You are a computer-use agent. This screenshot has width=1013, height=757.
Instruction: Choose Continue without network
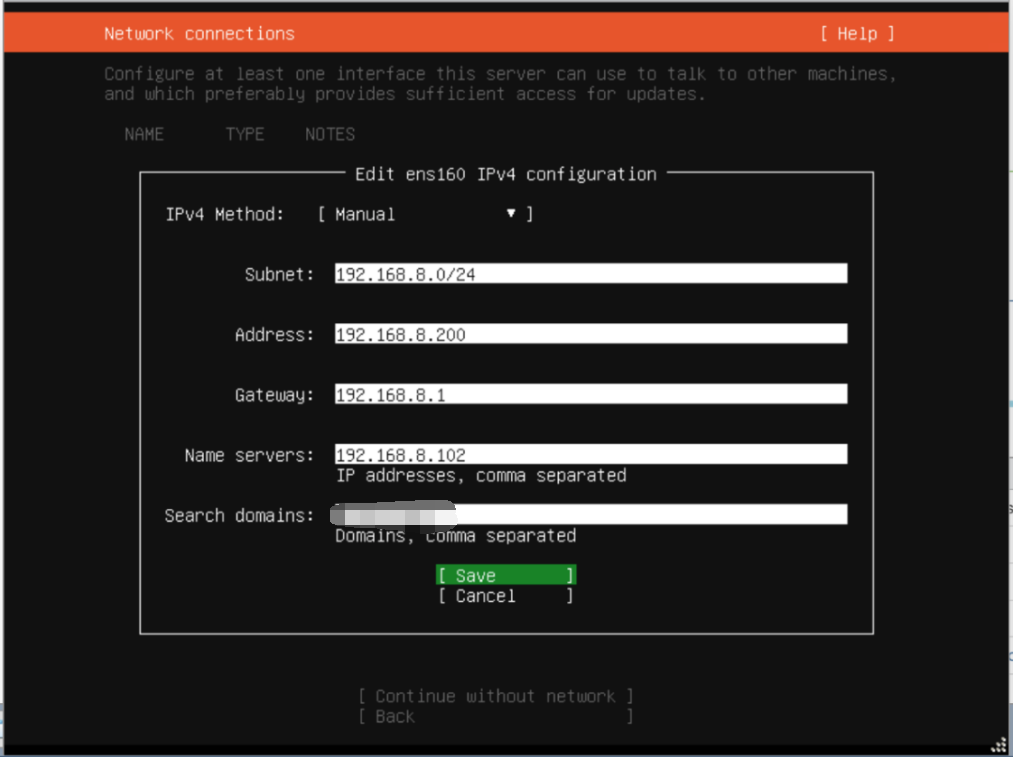495,696
